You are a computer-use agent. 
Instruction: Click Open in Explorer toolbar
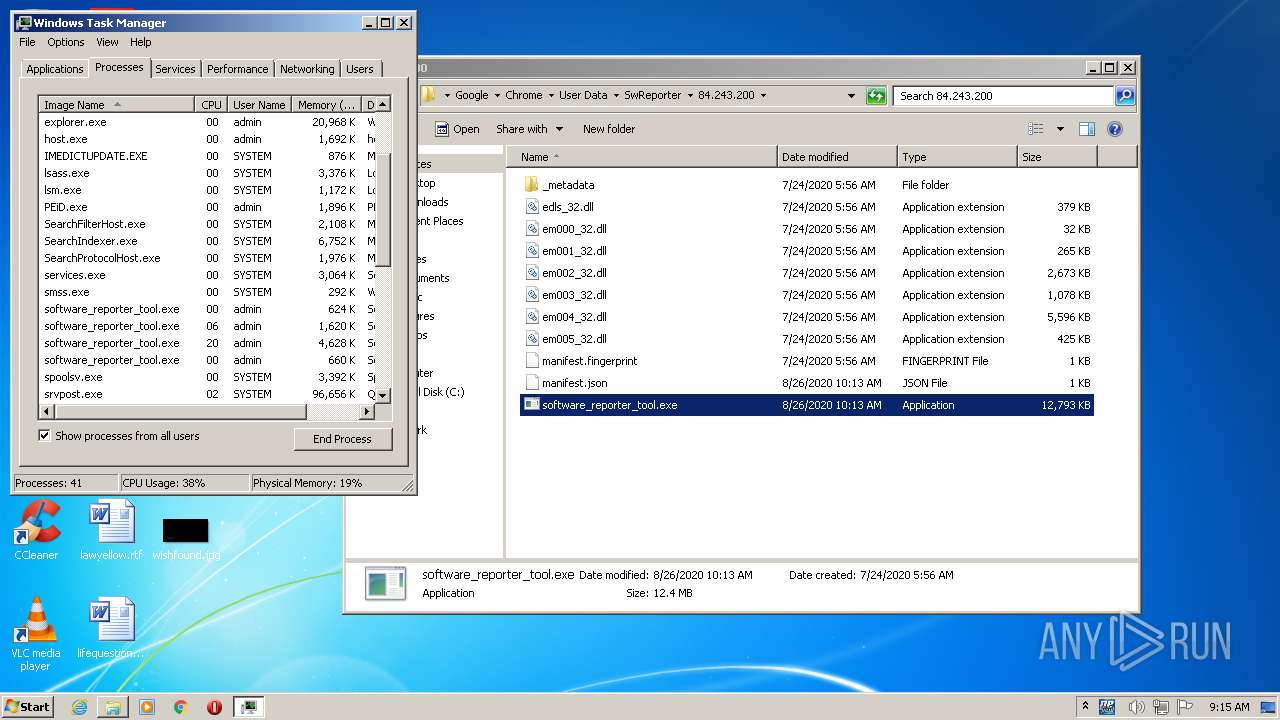tap(457, 129)
